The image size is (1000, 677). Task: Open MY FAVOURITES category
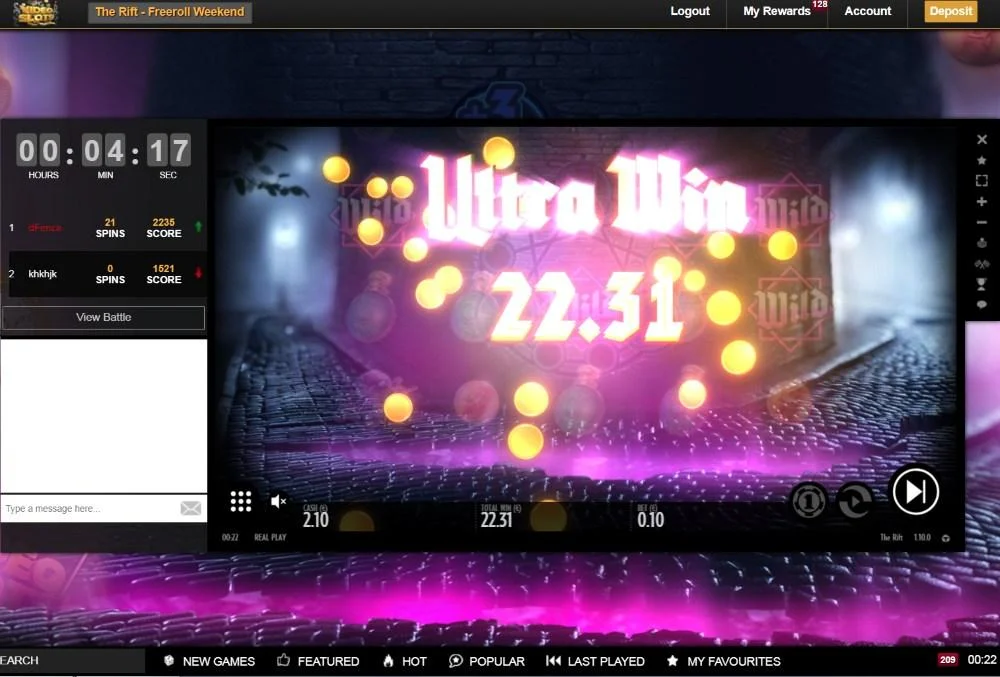coord(724,661)
